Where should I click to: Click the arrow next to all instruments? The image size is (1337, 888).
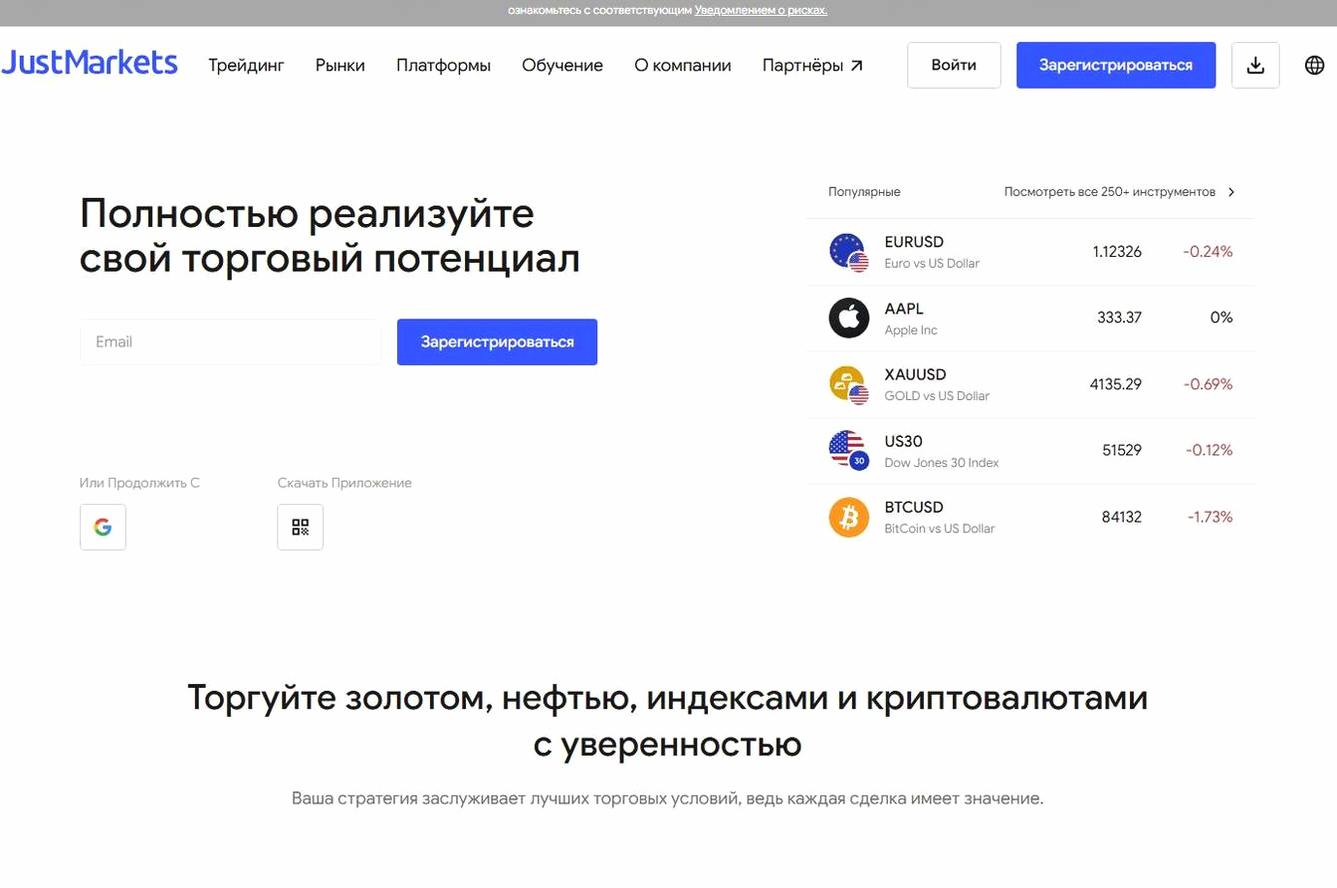pos(1231,192)
